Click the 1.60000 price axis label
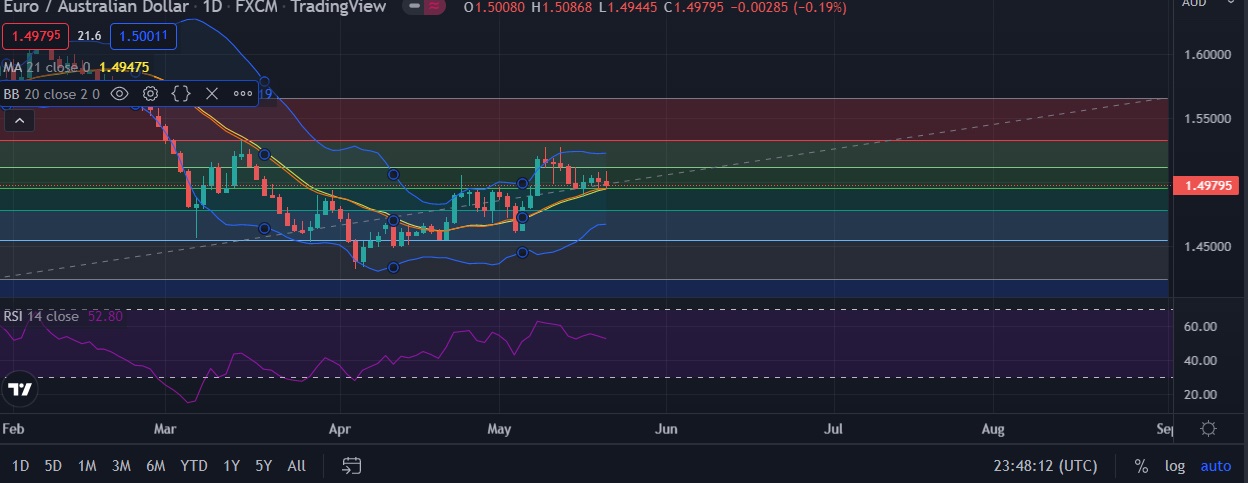1248x483 pixels. [x=1209, y=54]
